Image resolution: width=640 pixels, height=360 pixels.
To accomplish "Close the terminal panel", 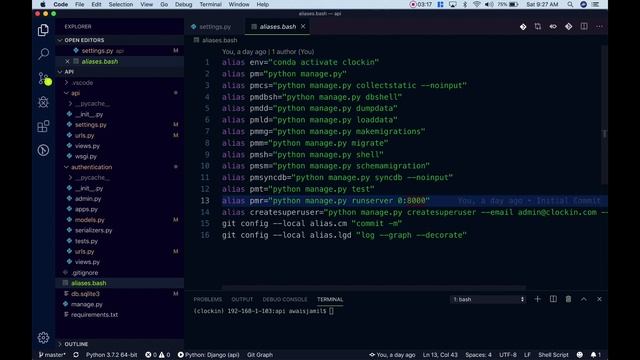I will coord(599,299).
